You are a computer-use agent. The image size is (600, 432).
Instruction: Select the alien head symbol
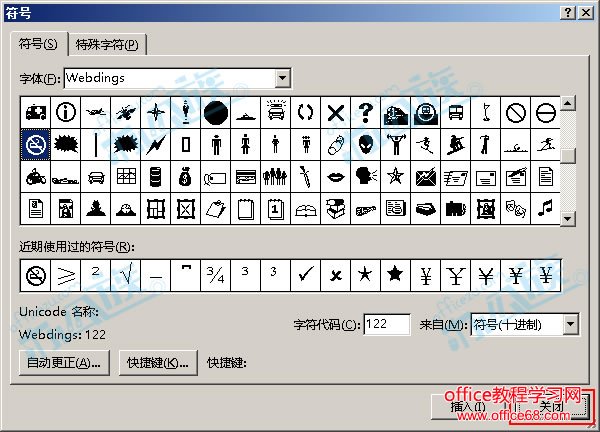point(366,145)
